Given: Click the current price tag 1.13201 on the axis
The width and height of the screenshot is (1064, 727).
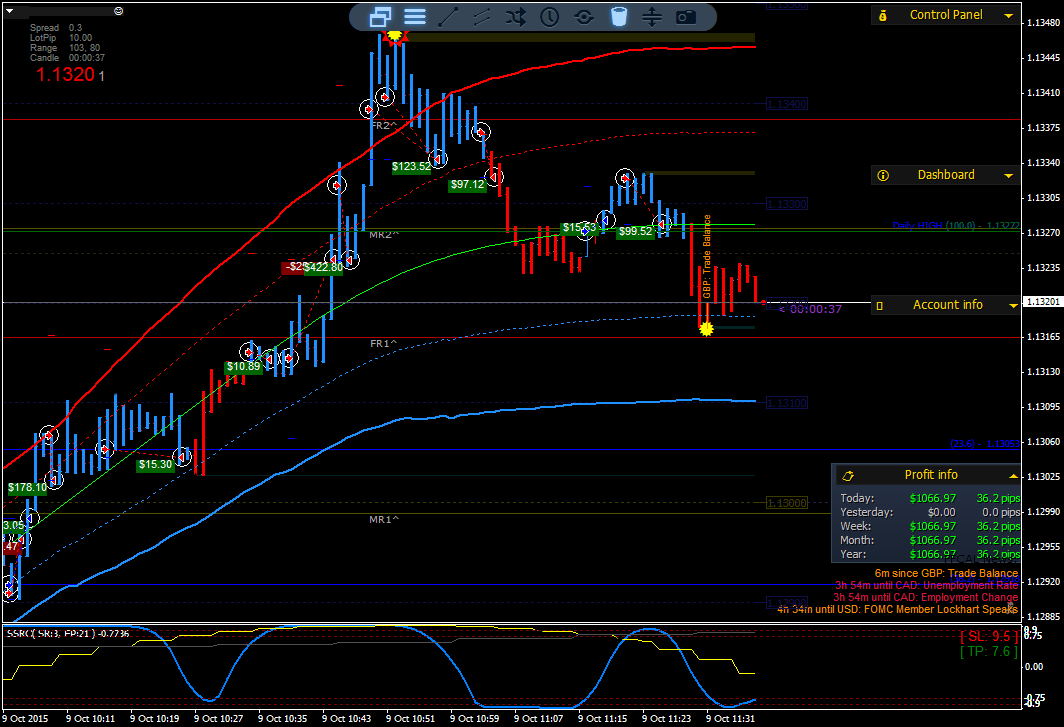Looking at the screenshot, I should coord(1042,301).
